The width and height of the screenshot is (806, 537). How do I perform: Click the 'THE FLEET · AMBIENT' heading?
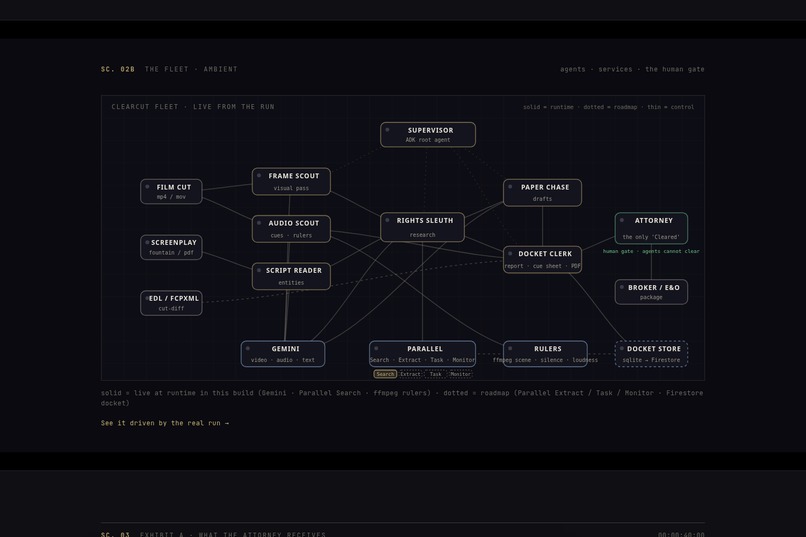pos(191,69)
